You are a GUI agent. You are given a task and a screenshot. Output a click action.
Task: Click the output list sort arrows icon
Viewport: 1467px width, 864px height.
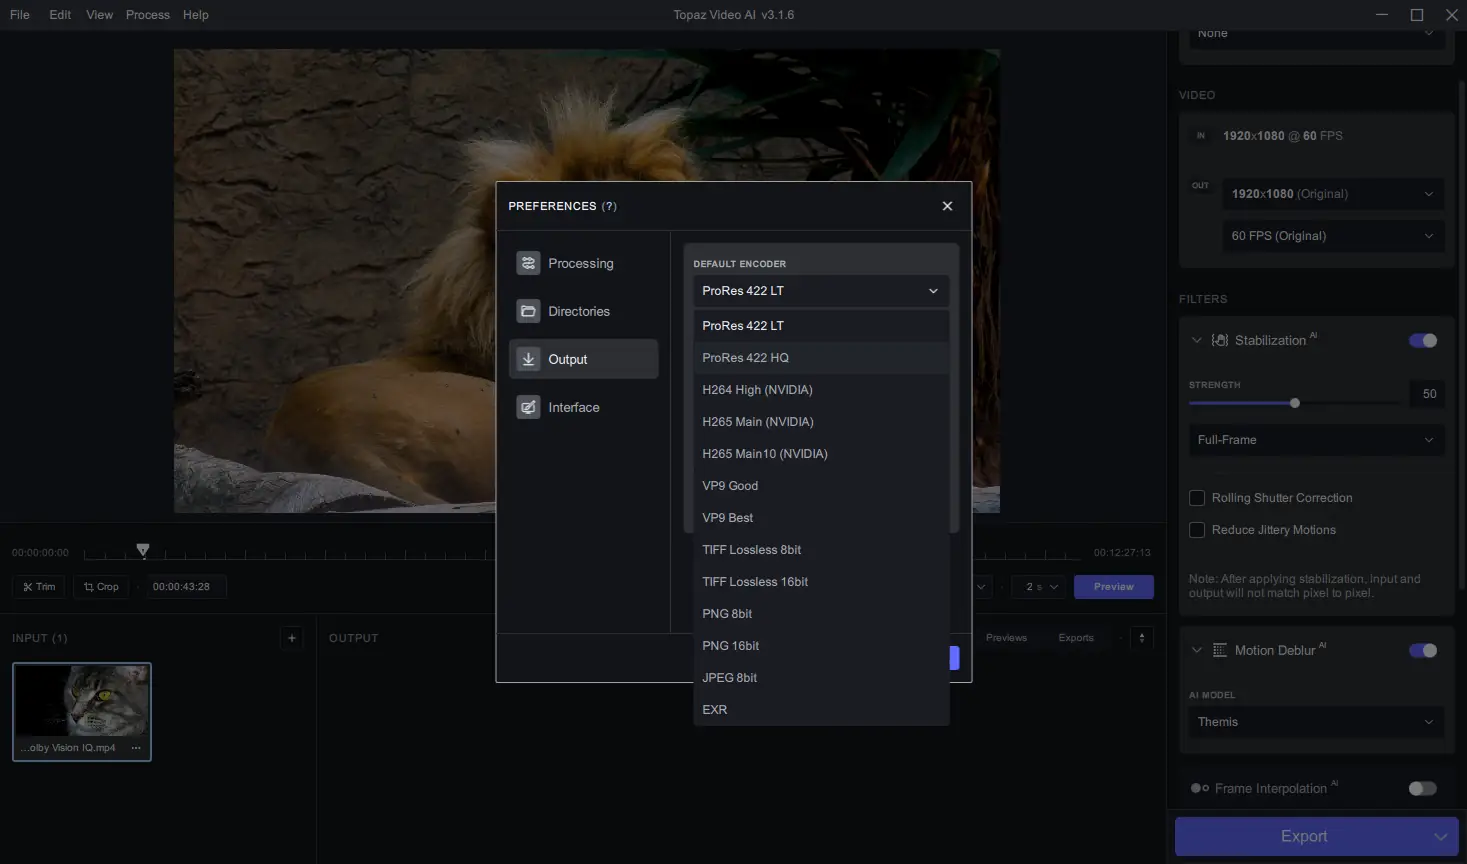1142,638
